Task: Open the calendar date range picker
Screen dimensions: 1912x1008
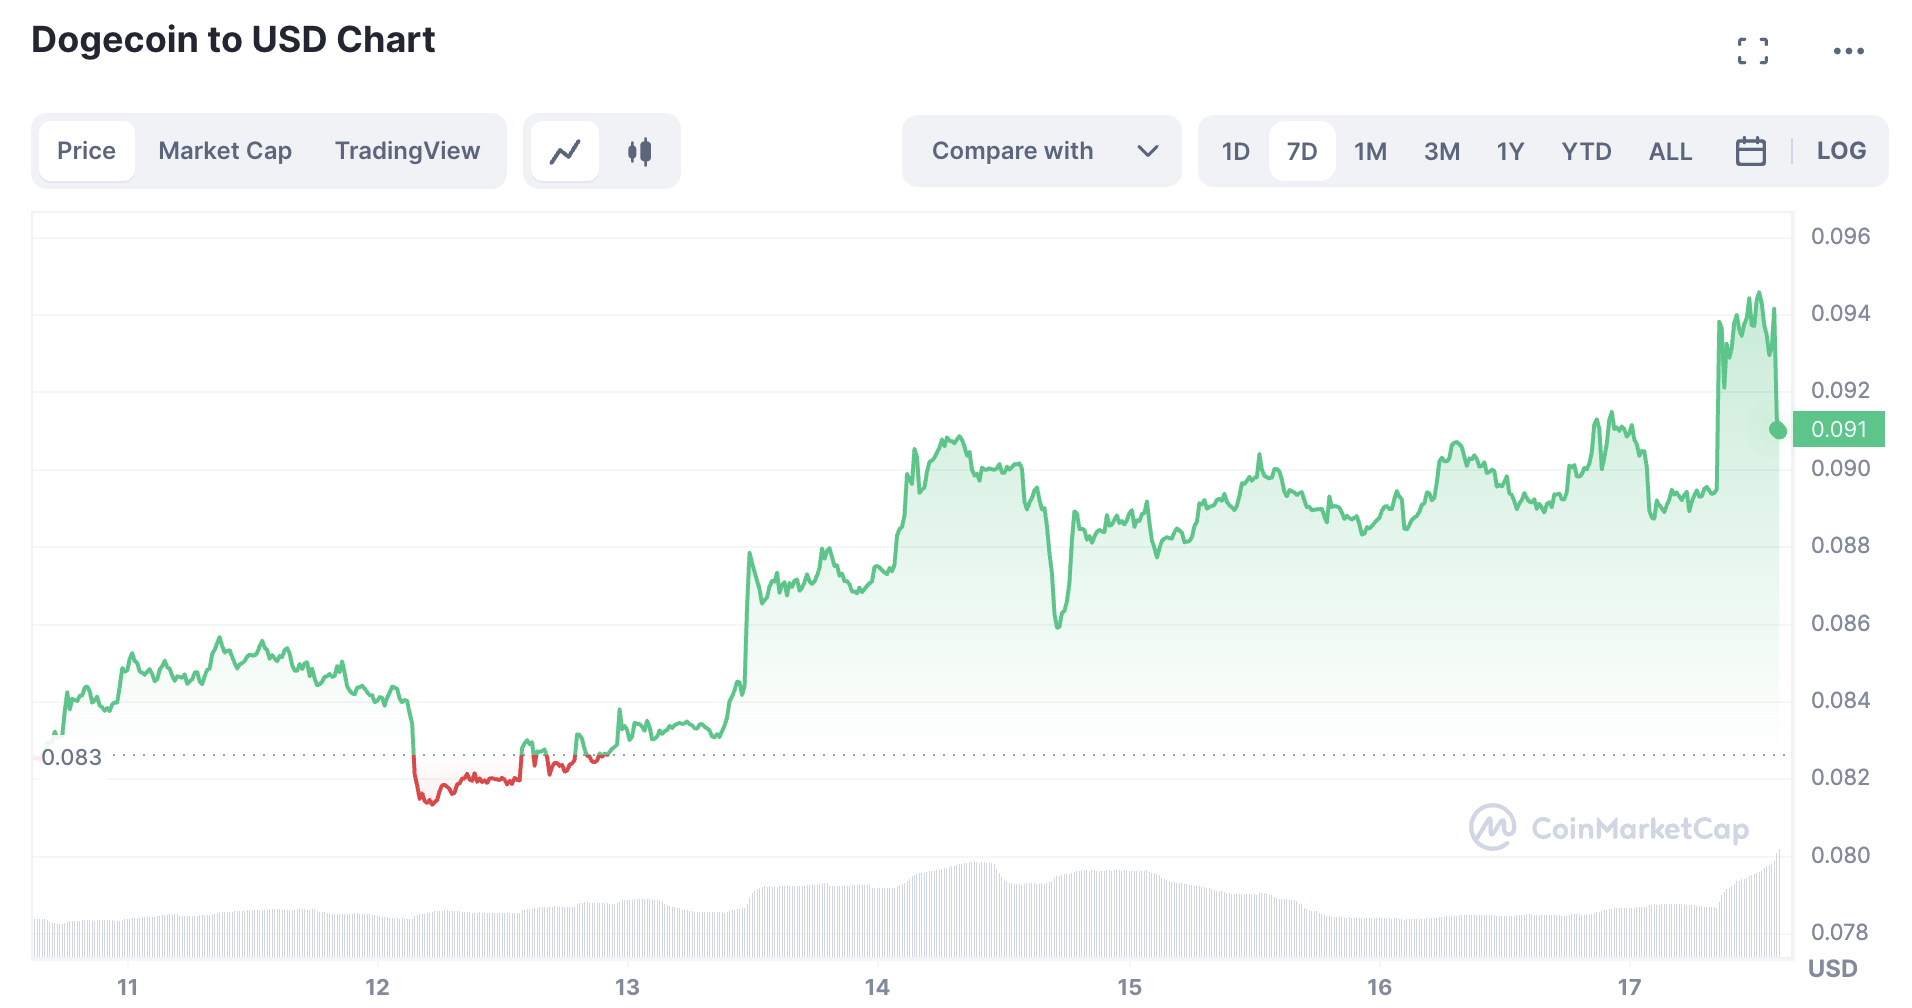Action: pos(1750,151)
